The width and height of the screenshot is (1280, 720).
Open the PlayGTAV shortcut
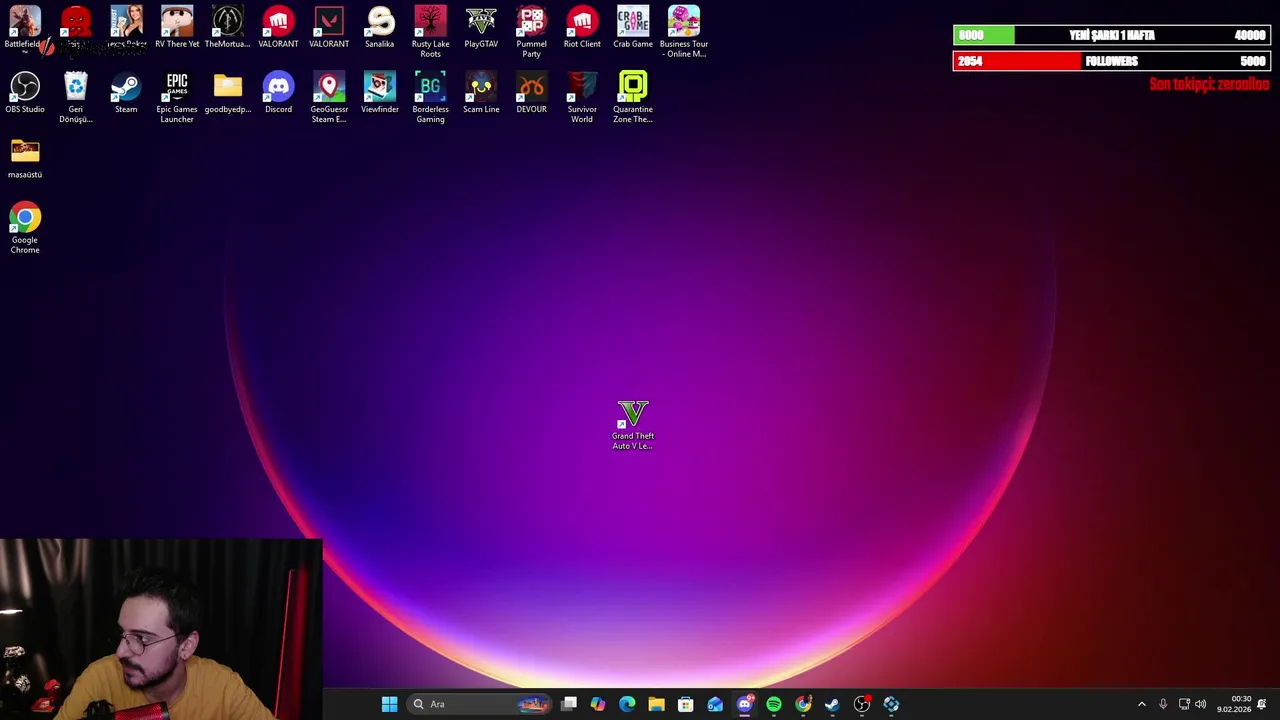481,28
